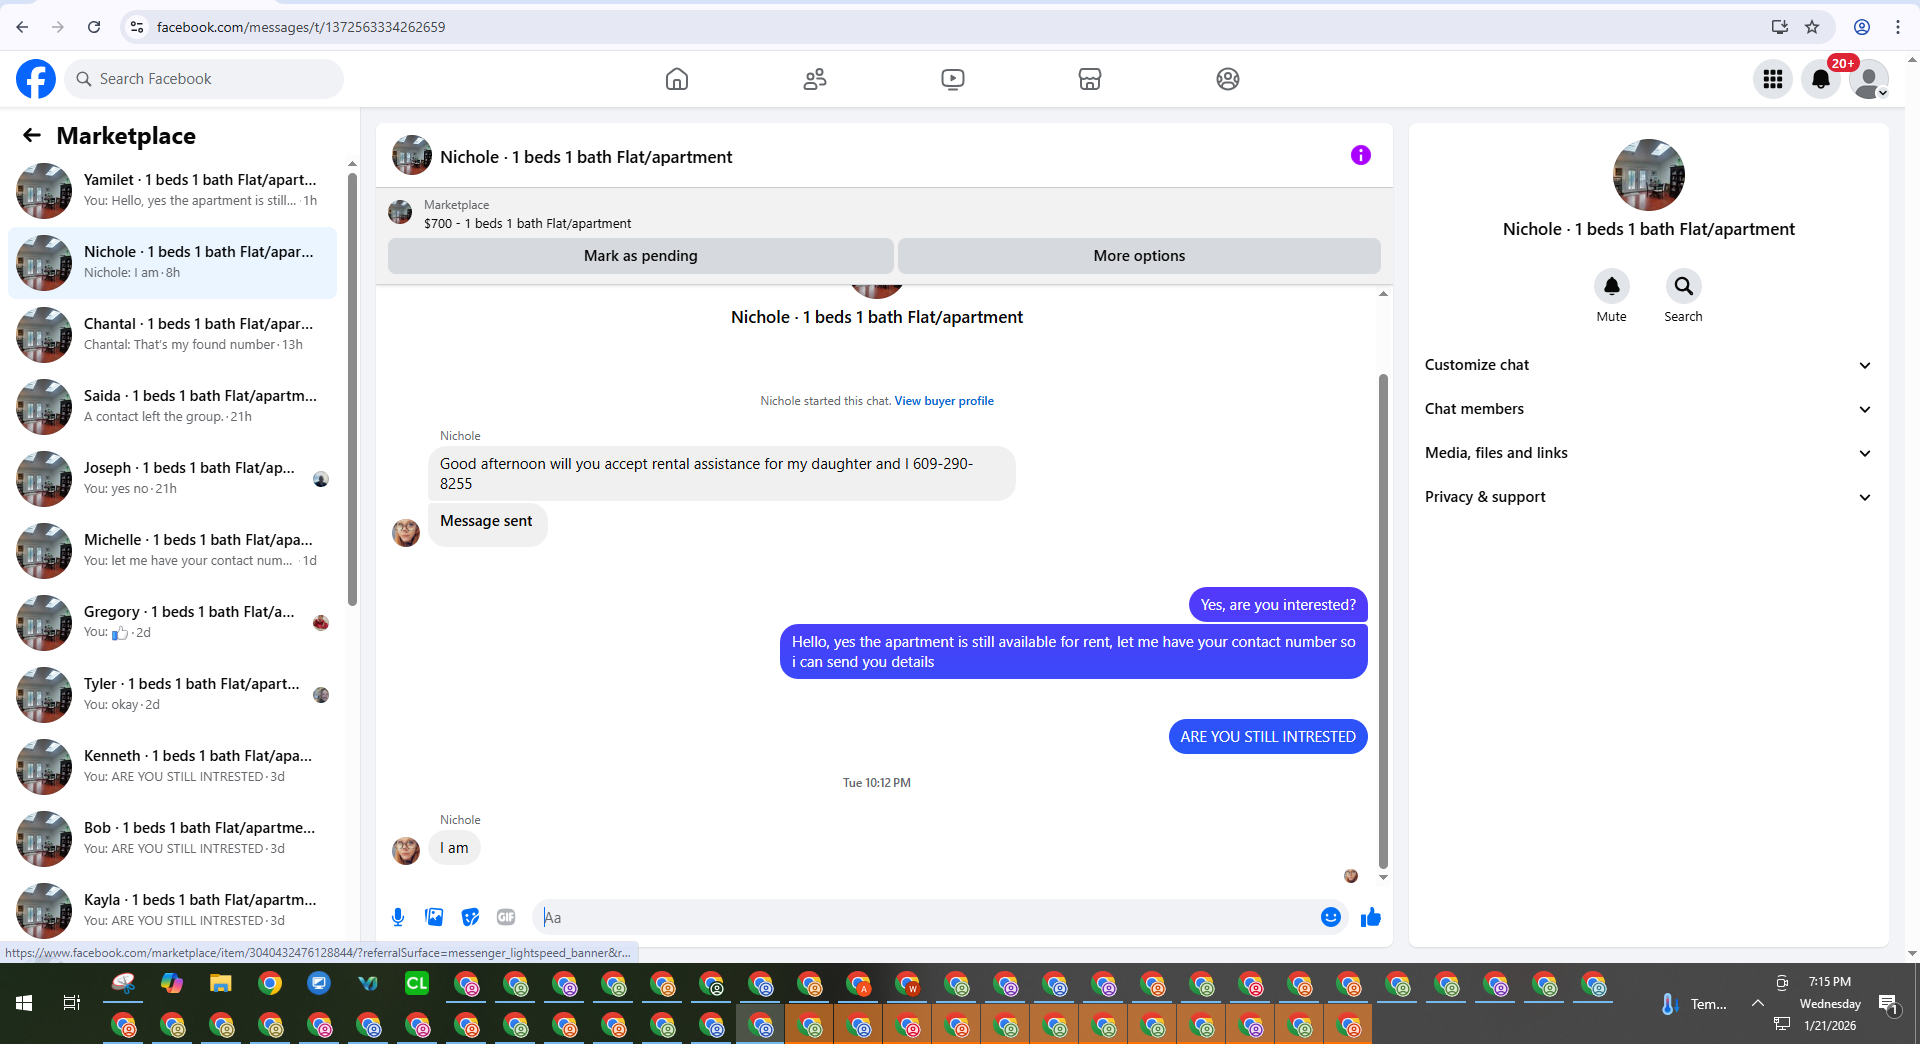Search in conversation using magnifier icon
This screenshot has width=1920, height=1044.
(1683, 286)
